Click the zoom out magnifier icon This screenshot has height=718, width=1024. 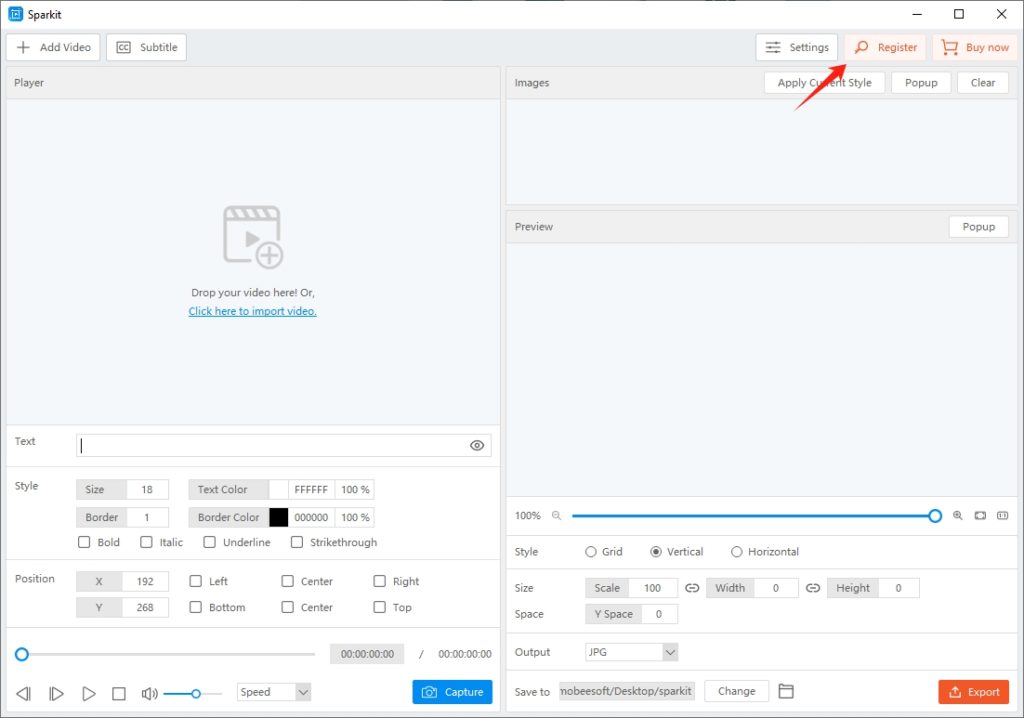(558, 515)
